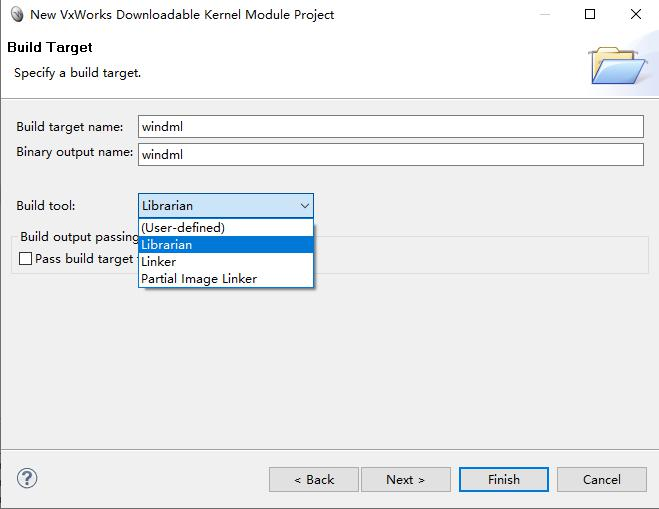Image resolution: width=659 pixels, height=509 pixels.
Task: Pick Linker from the build tool list
Action: pos(226,261)
